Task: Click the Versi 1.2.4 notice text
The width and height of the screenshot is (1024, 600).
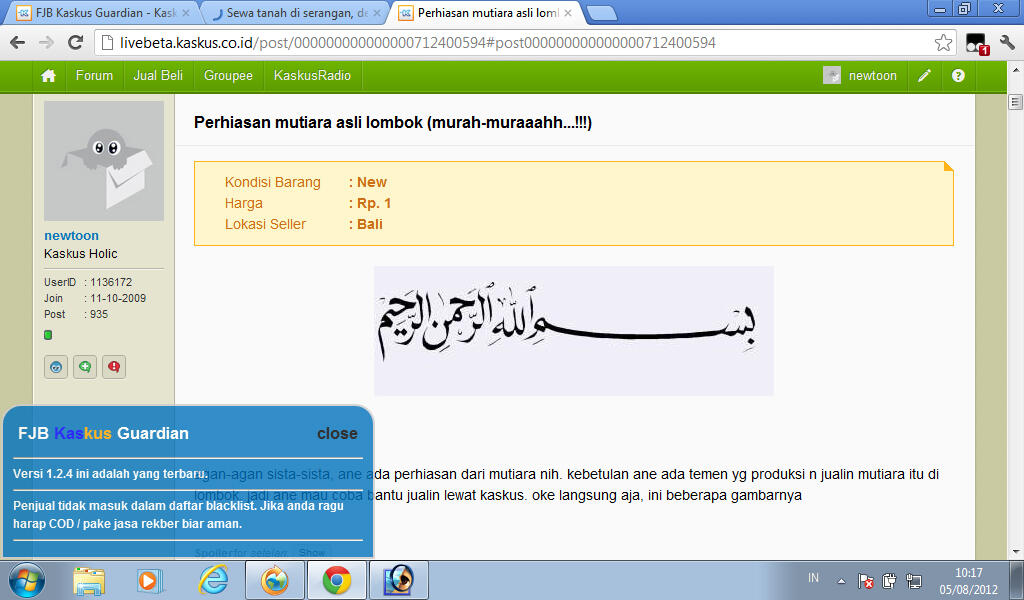Action: tap(110, 474)
